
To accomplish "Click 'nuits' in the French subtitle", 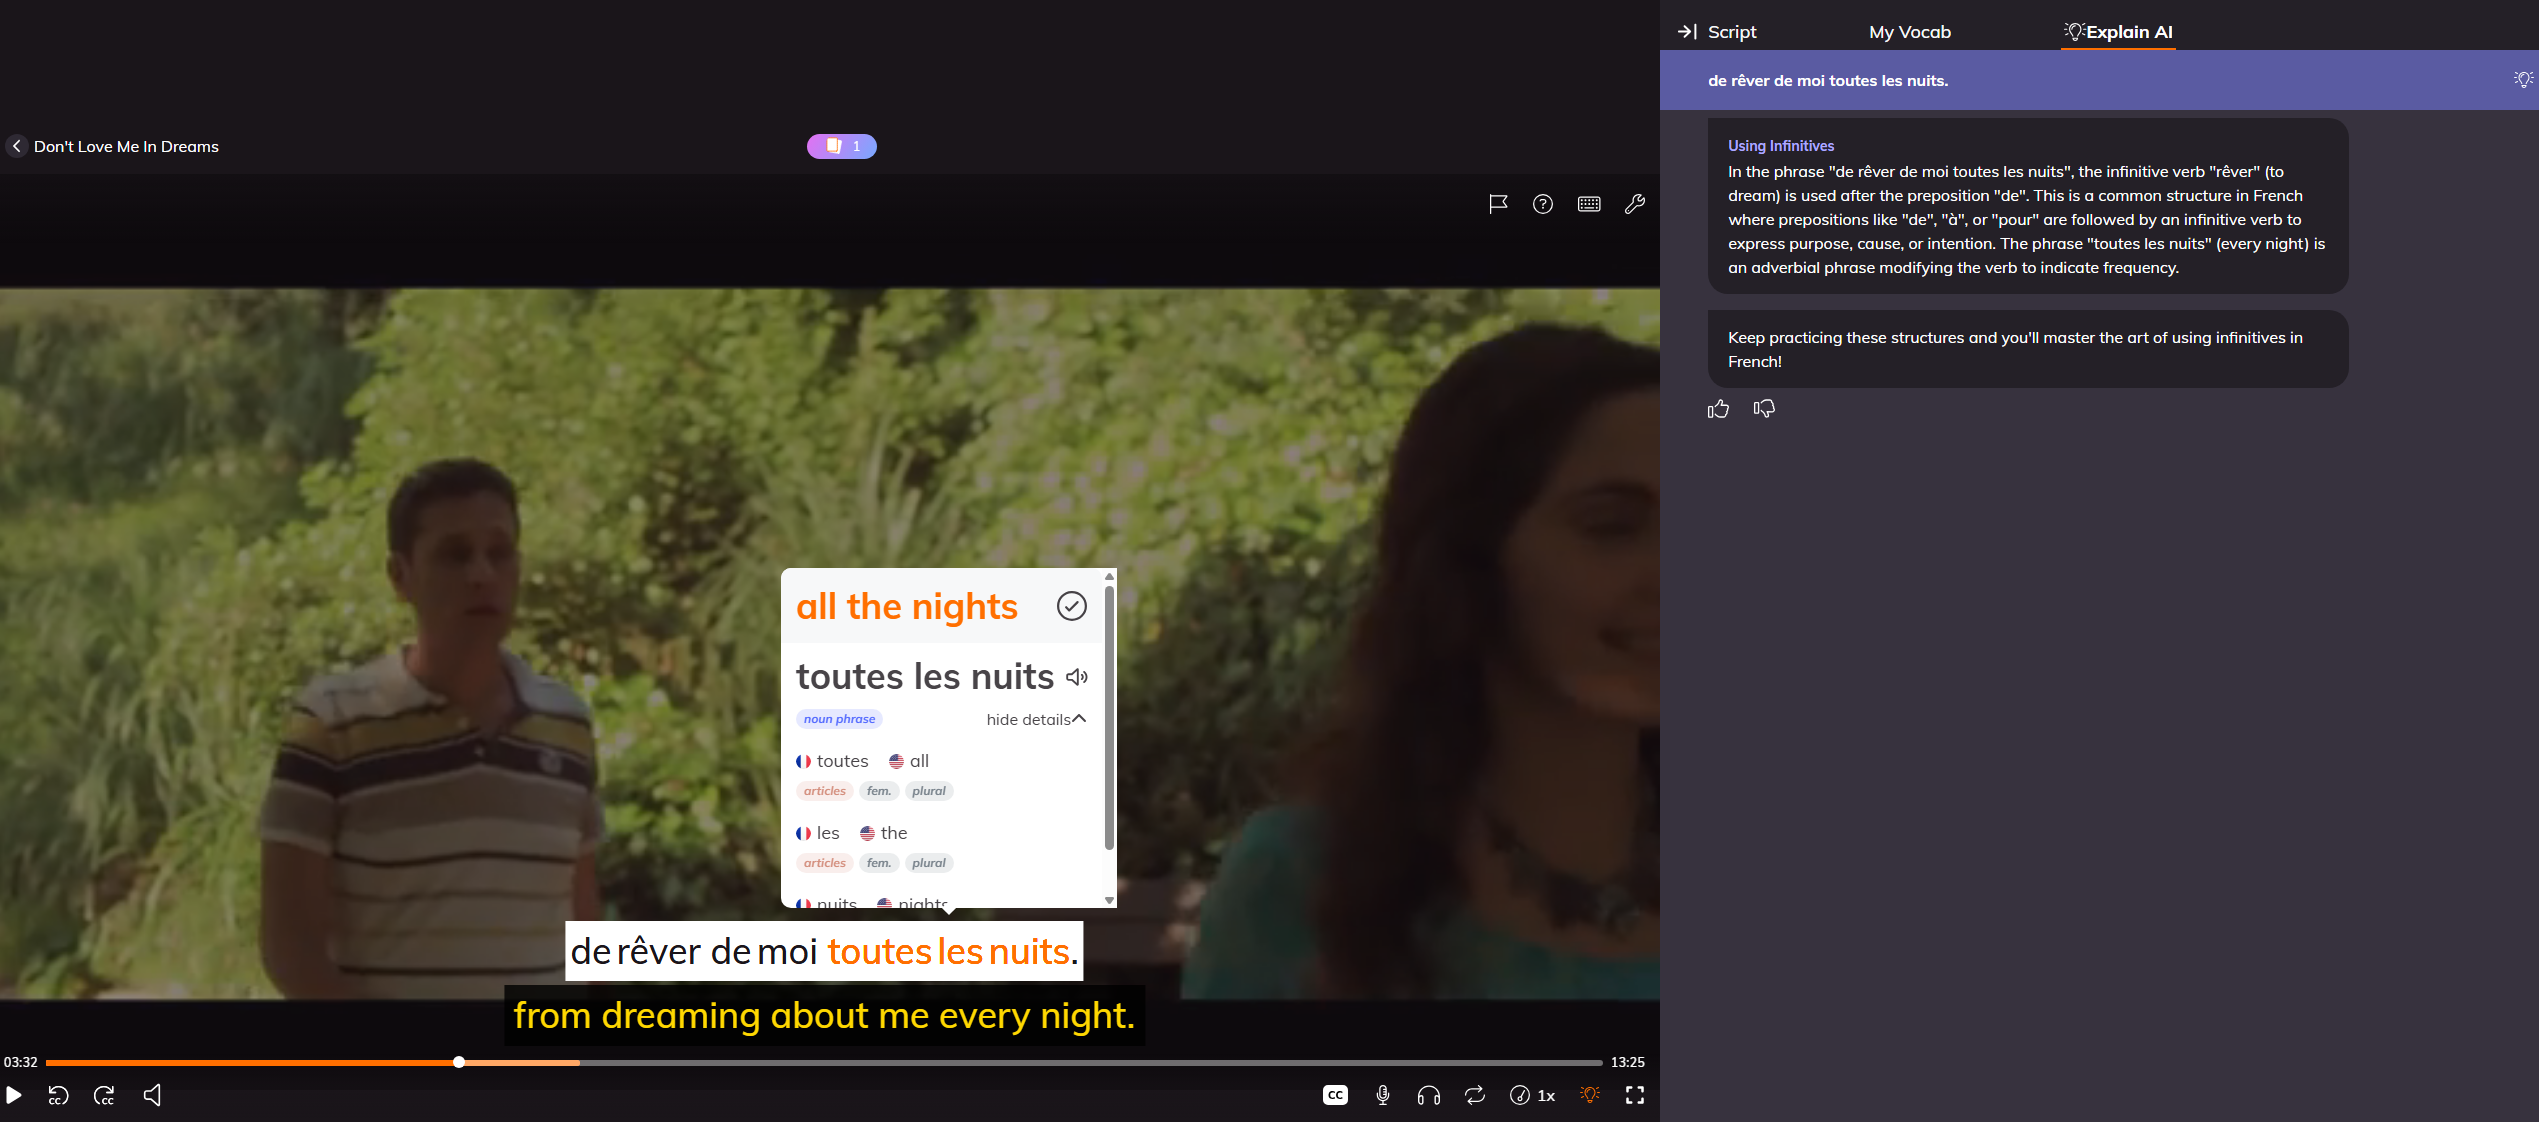I will [1029, 952].
